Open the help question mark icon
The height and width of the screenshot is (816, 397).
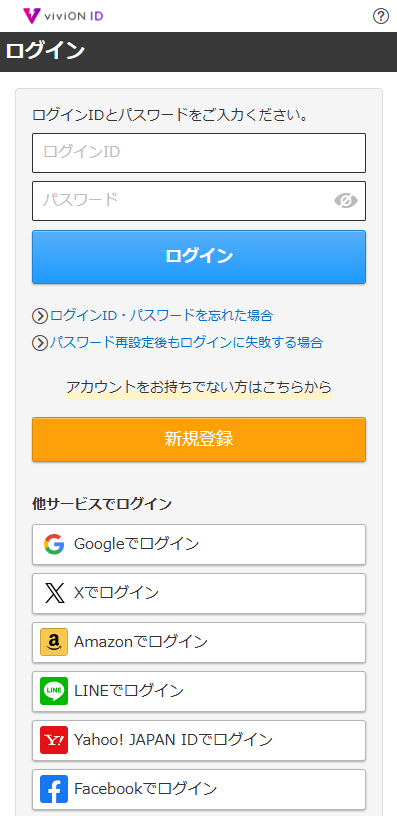[x=381, y=17]
